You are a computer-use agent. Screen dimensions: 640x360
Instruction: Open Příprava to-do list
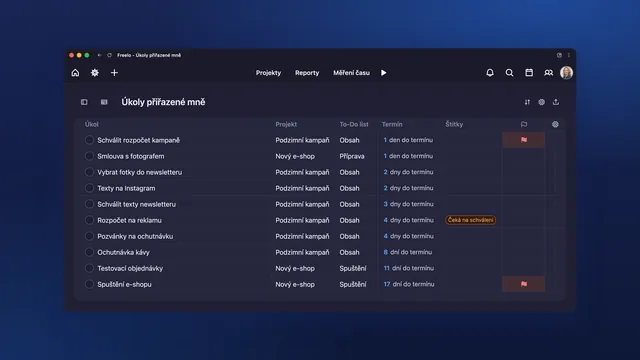pos(352,156)
